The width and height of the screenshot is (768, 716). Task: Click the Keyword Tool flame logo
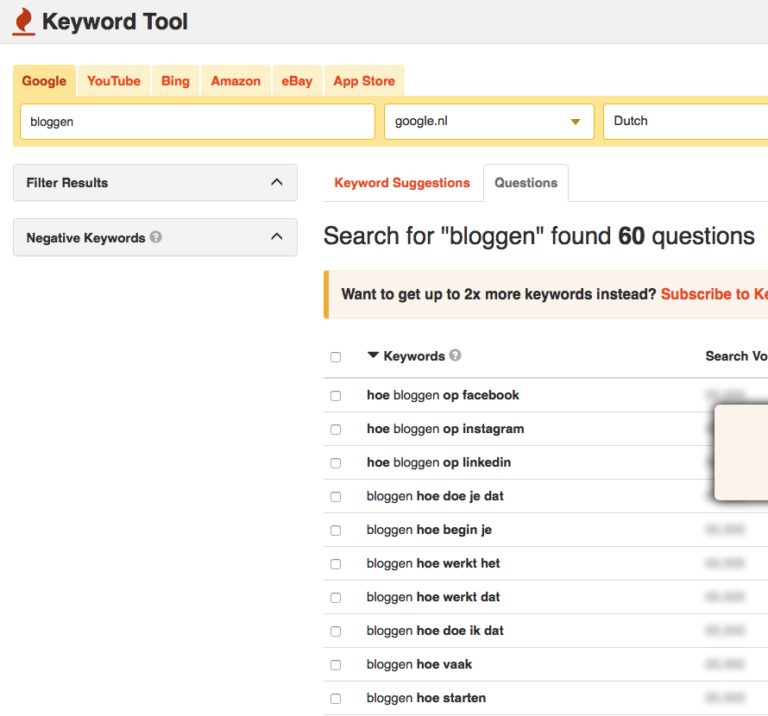tap(24, 22)
